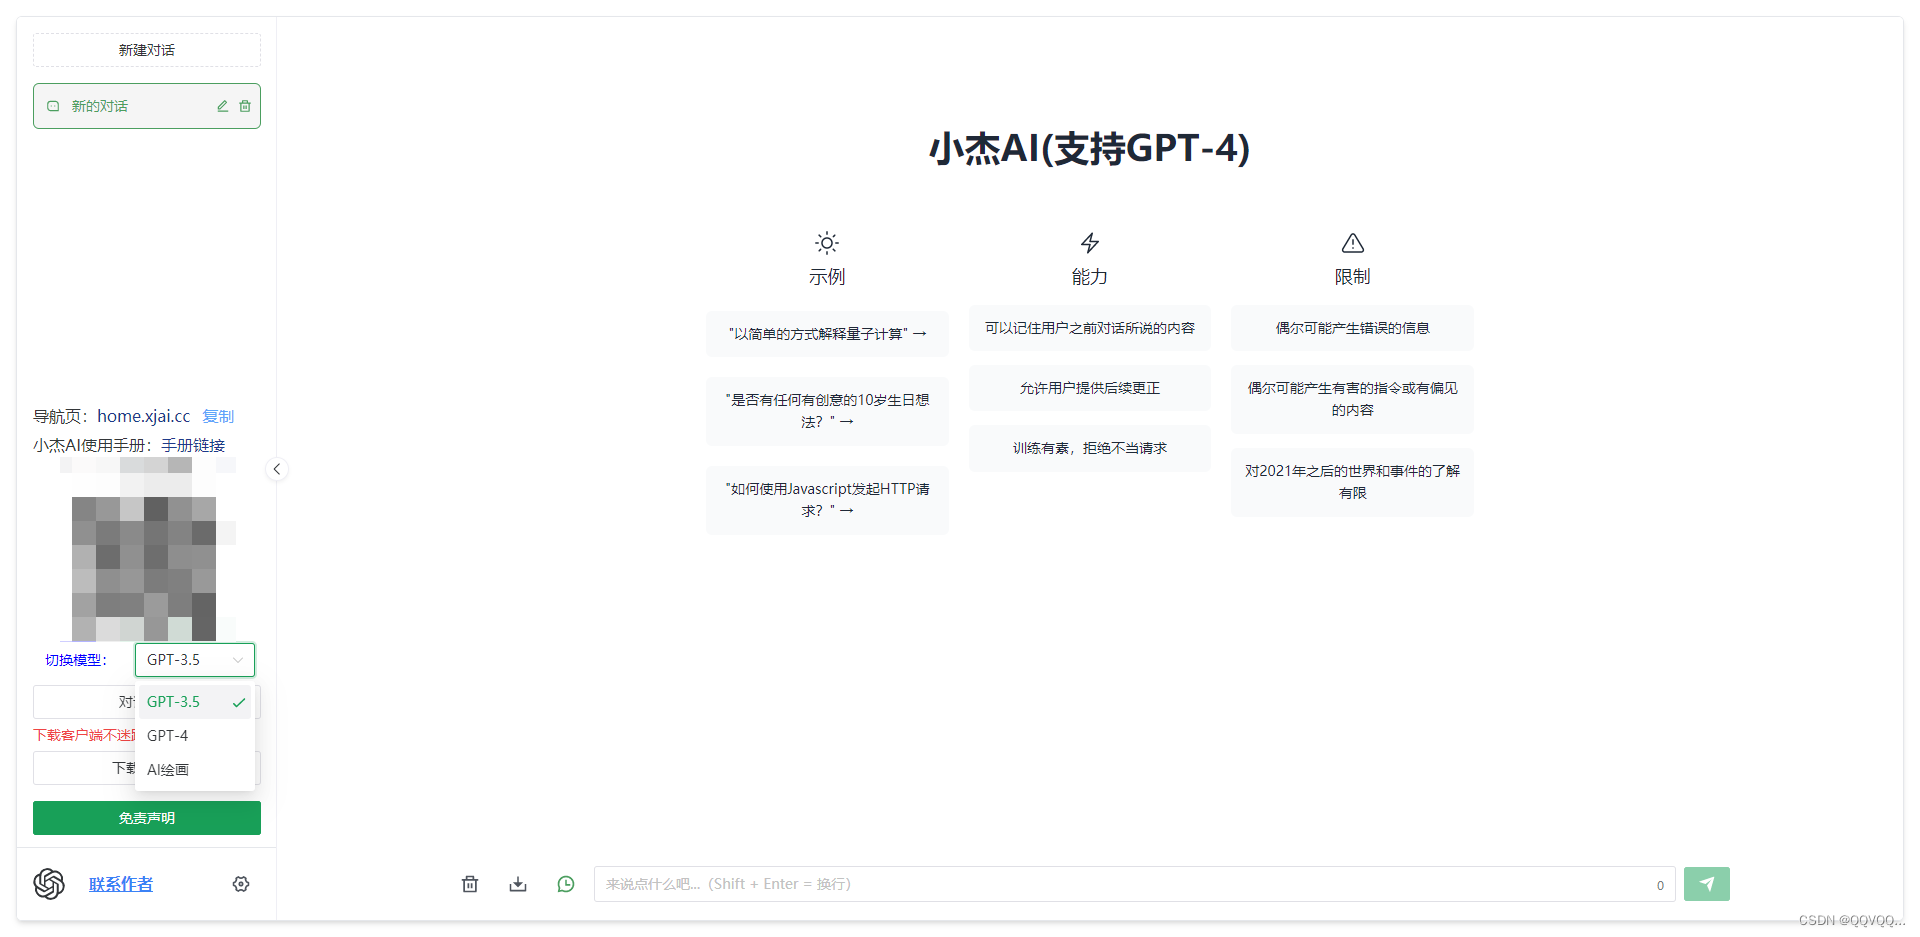Click the lightning bolt icon above 能力
Image resolution: width=1920 pixels, height=937 pixels.
pos(1090,243)
